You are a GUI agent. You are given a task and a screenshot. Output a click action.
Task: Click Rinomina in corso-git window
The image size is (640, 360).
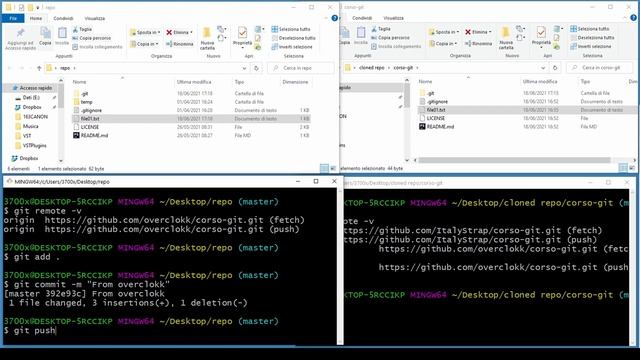[478, 43]
